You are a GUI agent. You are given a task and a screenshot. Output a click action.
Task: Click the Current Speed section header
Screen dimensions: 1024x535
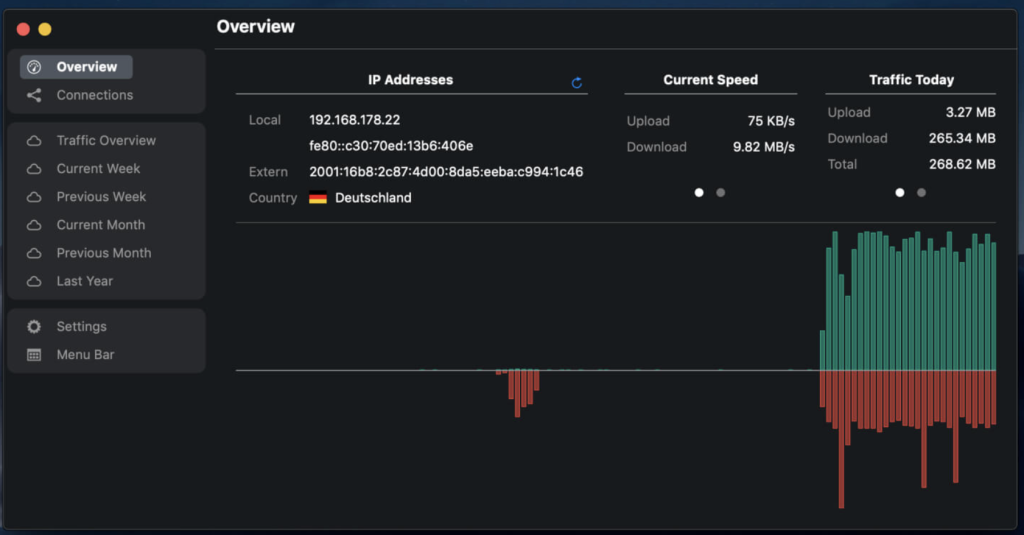coord(711,80)
